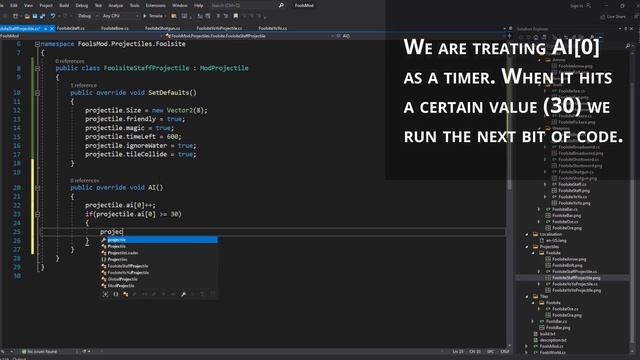Collapse the Tiles folder in Solution Explorer

(x=527, y=296)
